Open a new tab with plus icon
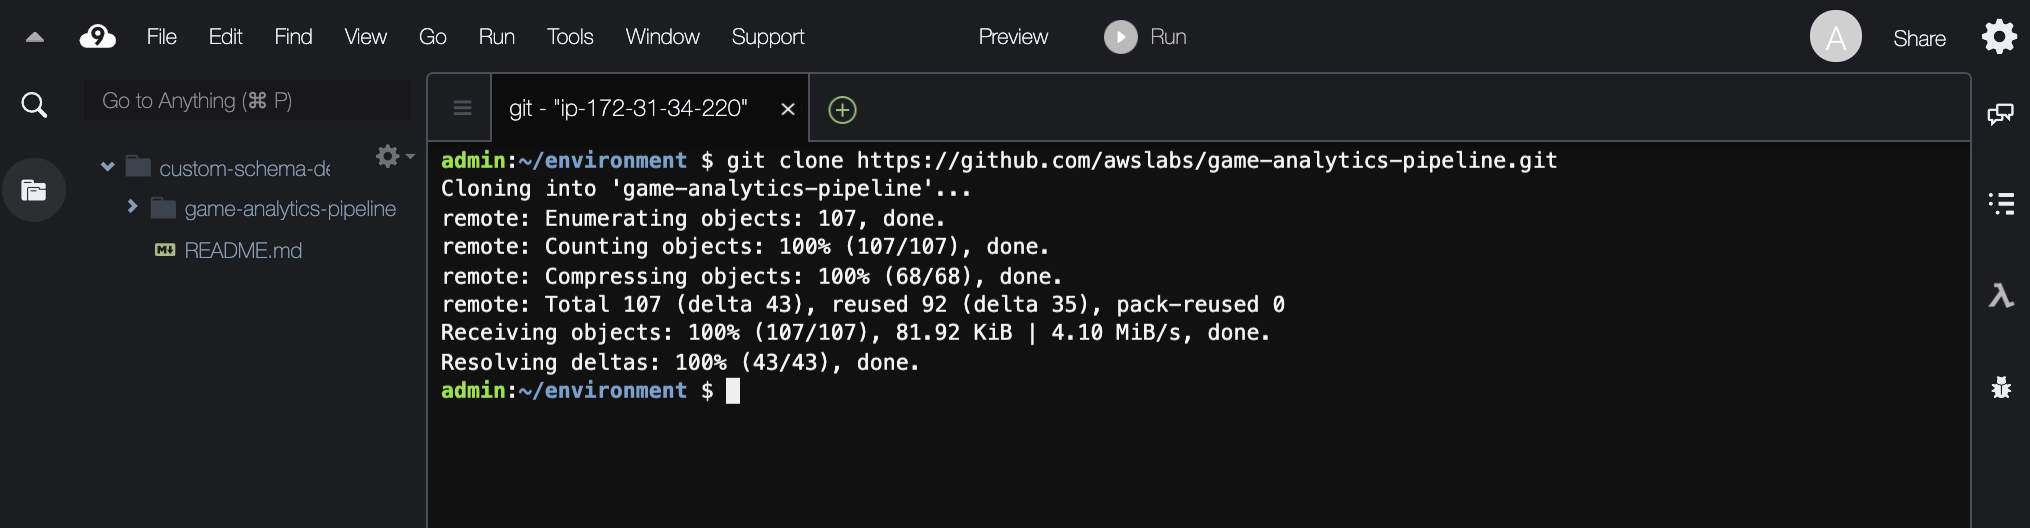 pyautogui.click(x=842, y=109)
